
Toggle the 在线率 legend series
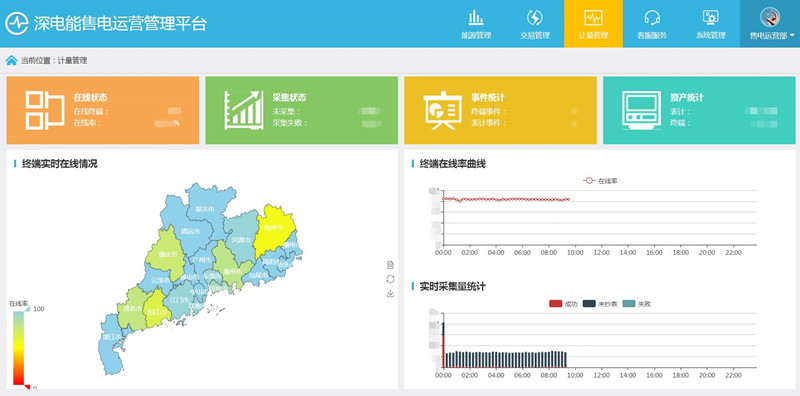click(x=601, y=181)
